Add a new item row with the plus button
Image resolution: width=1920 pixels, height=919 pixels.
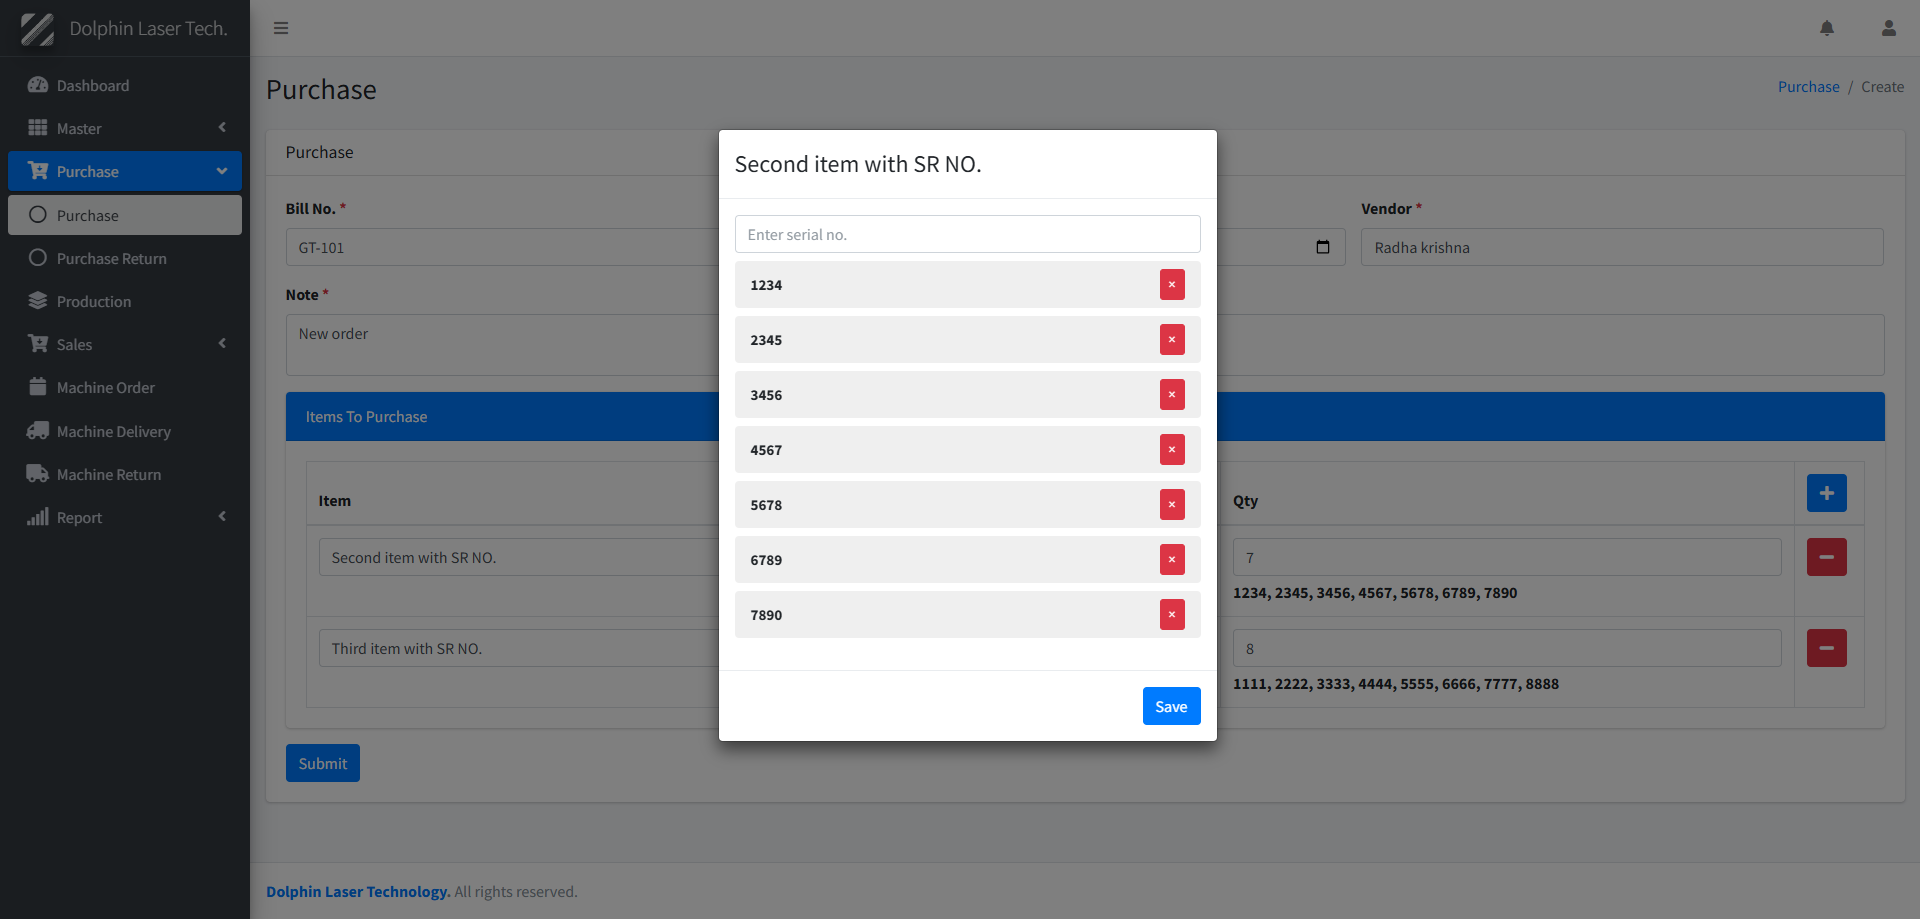(1827, 493)
